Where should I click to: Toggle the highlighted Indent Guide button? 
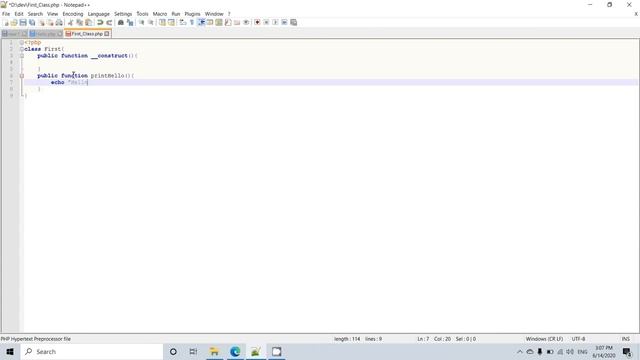click(x=201, y=22)
